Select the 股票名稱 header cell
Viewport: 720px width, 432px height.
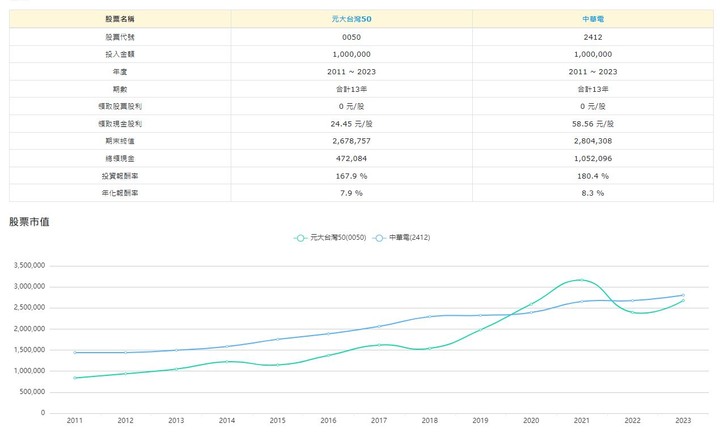tap(120, 19)
